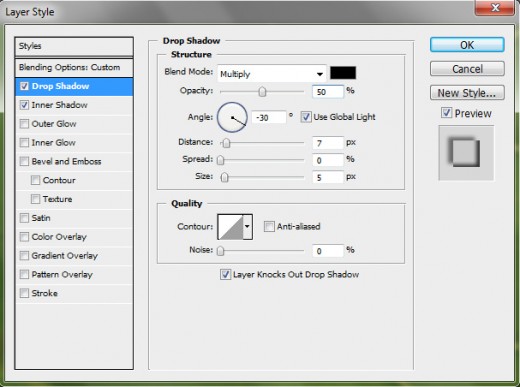Enable the Gradient Overlay checkbox
This screenshot has height=387, width=520.
pos(24,256)
